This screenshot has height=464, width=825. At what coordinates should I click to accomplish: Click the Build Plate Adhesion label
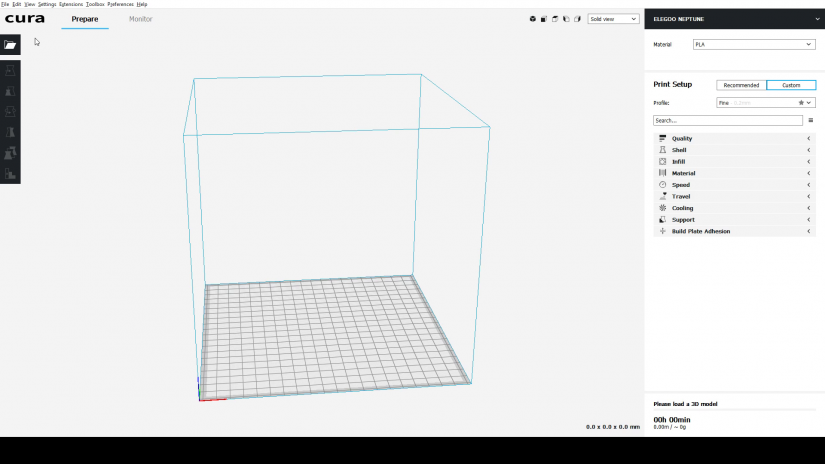click(701, 231)
